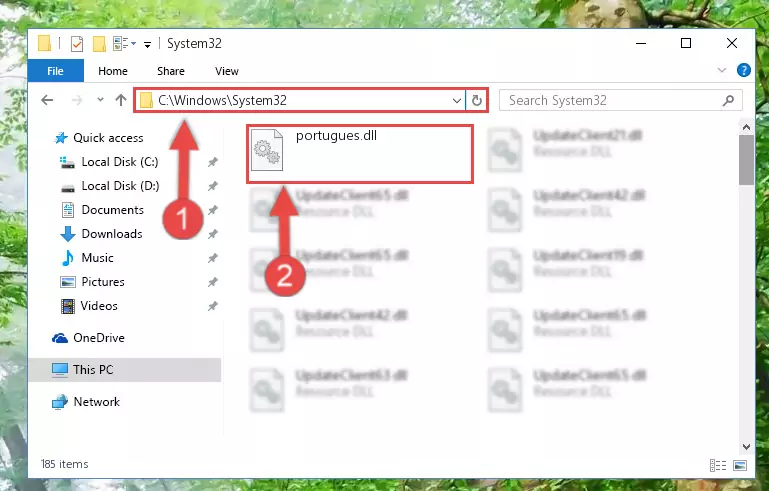Click the Forward navigation arrow
Viewport: 769px width, 491px height.
77,101
